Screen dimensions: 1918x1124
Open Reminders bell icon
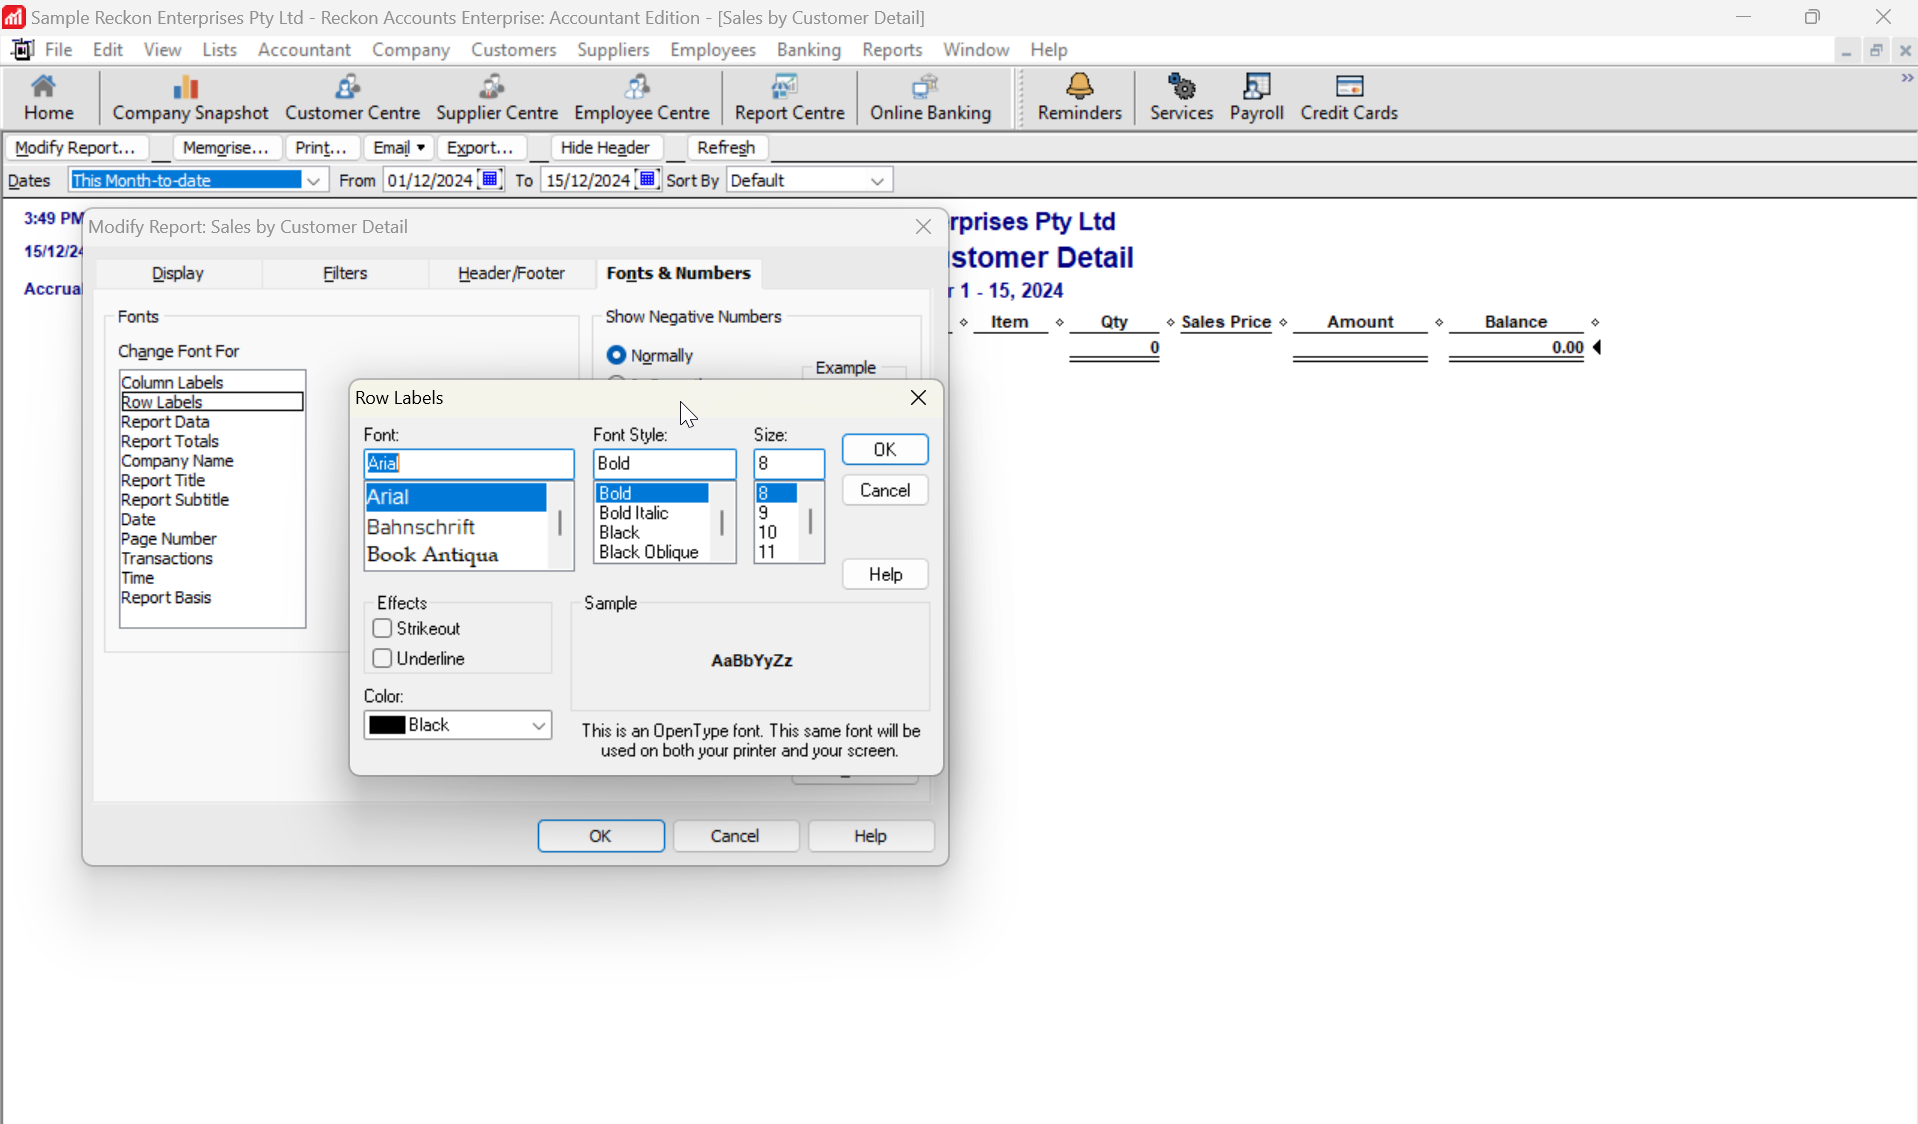[1079, 97]
